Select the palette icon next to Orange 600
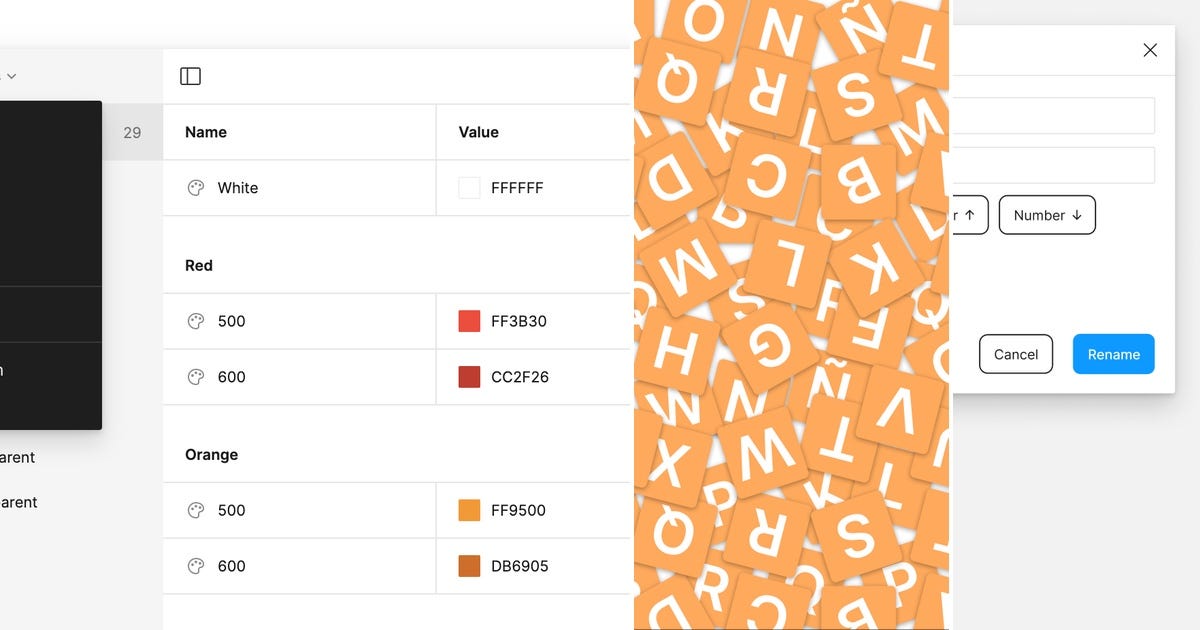 click(x=195, y=566)
